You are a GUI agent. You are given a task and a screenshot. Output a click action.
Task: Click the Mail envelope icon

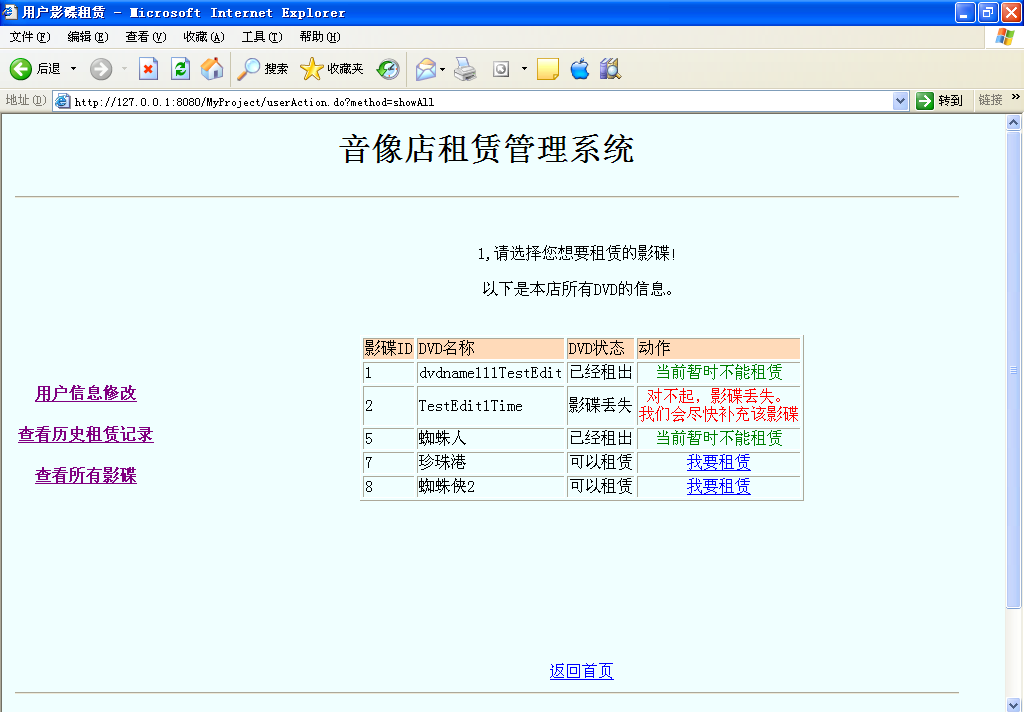425,69
